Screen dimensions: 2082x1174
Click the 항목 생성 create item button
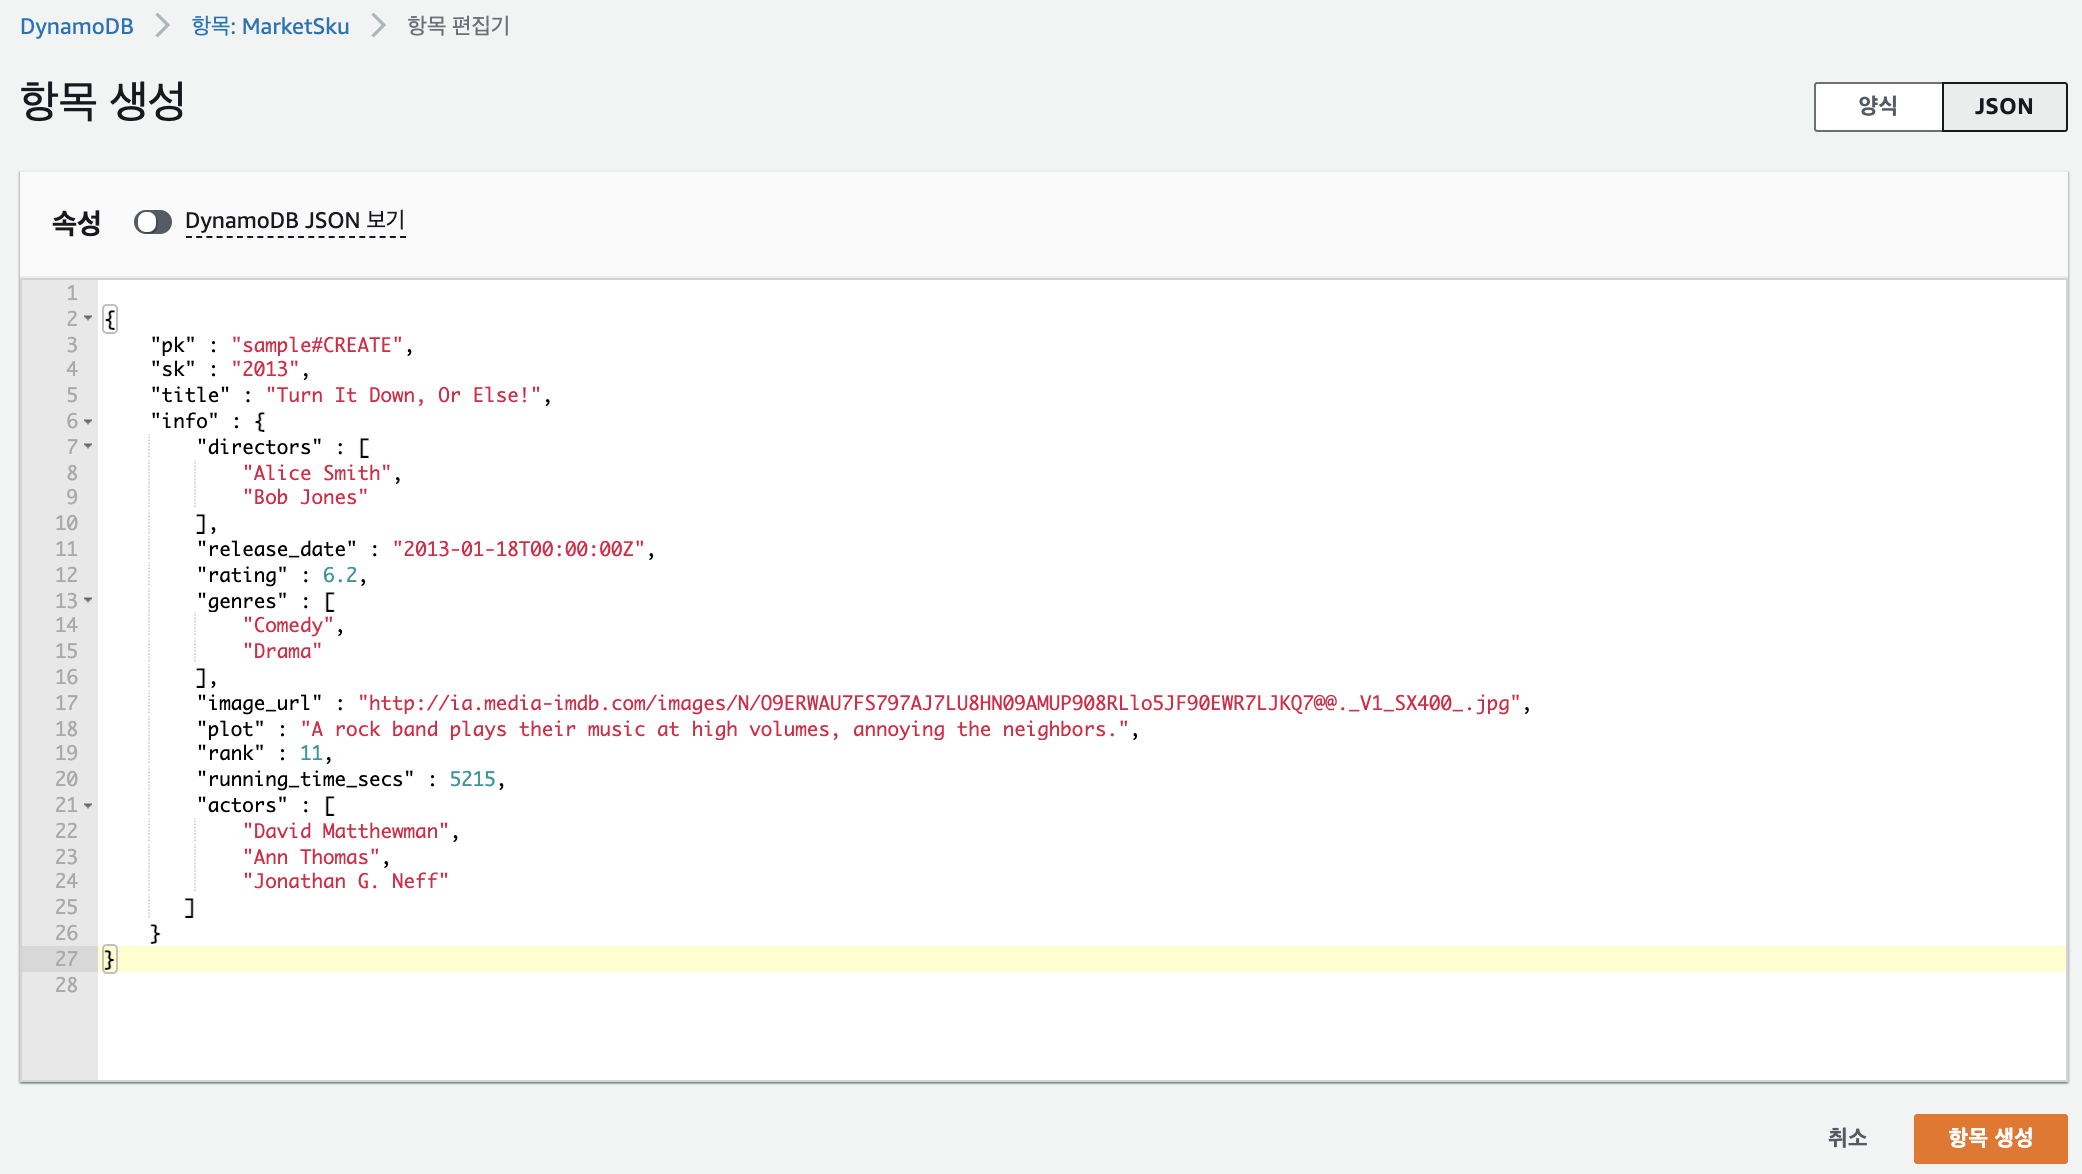click(x=1989, y=1138)
